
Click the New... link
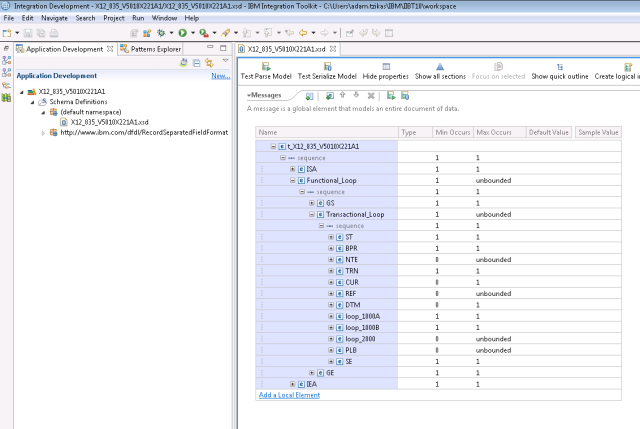click(x=221, y=76)
